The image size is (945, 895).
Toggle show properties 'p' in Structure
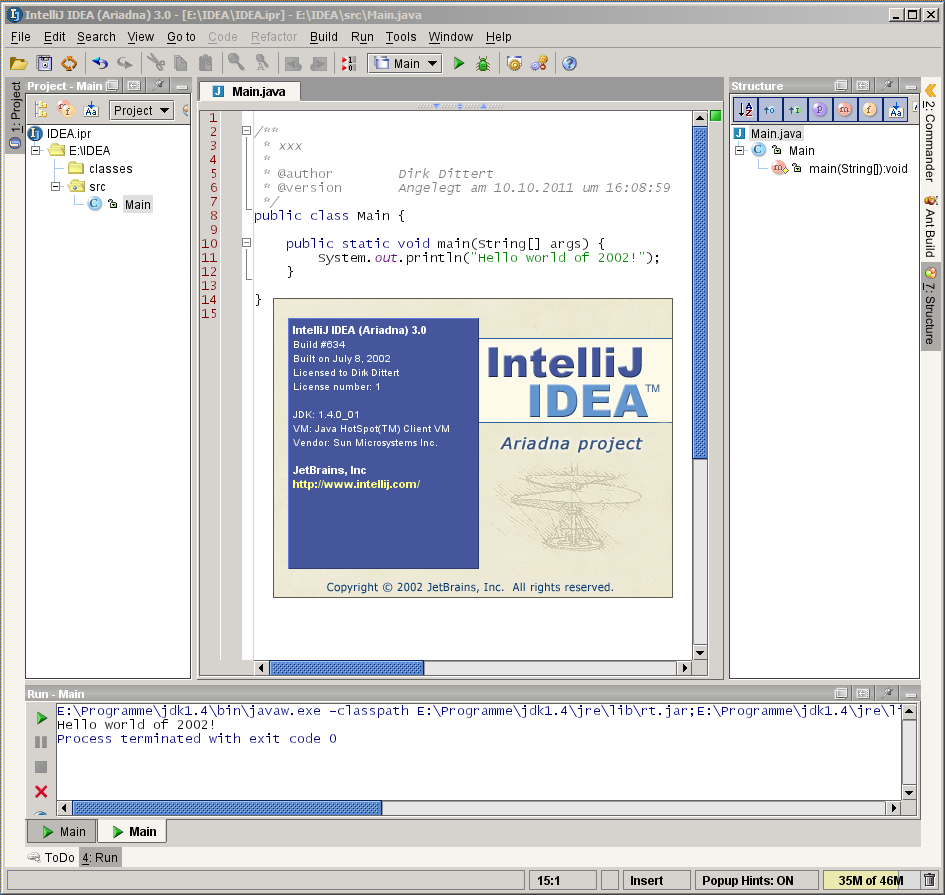click(819, 110)
